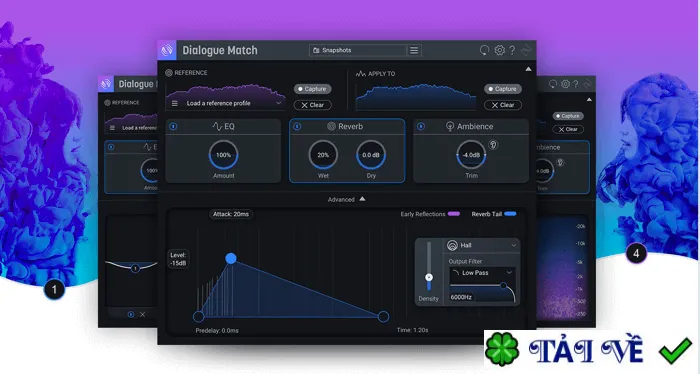Select the Reverb module tab
Image resolution: width=700 pixels, height=374 pixels.
347,127
